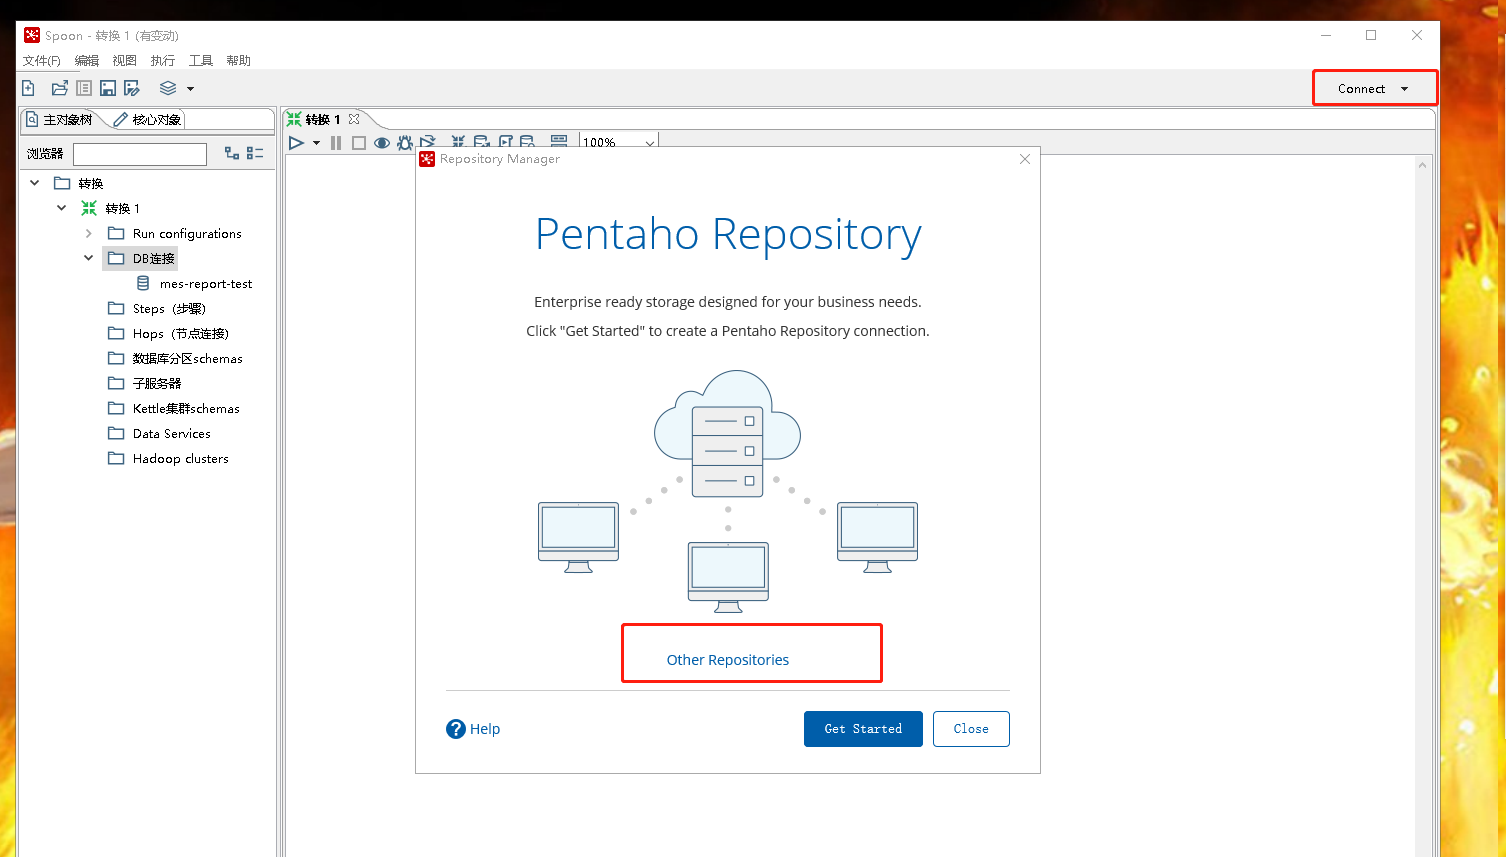Close the Repository Manager dialog with X

coord(1025,159)
